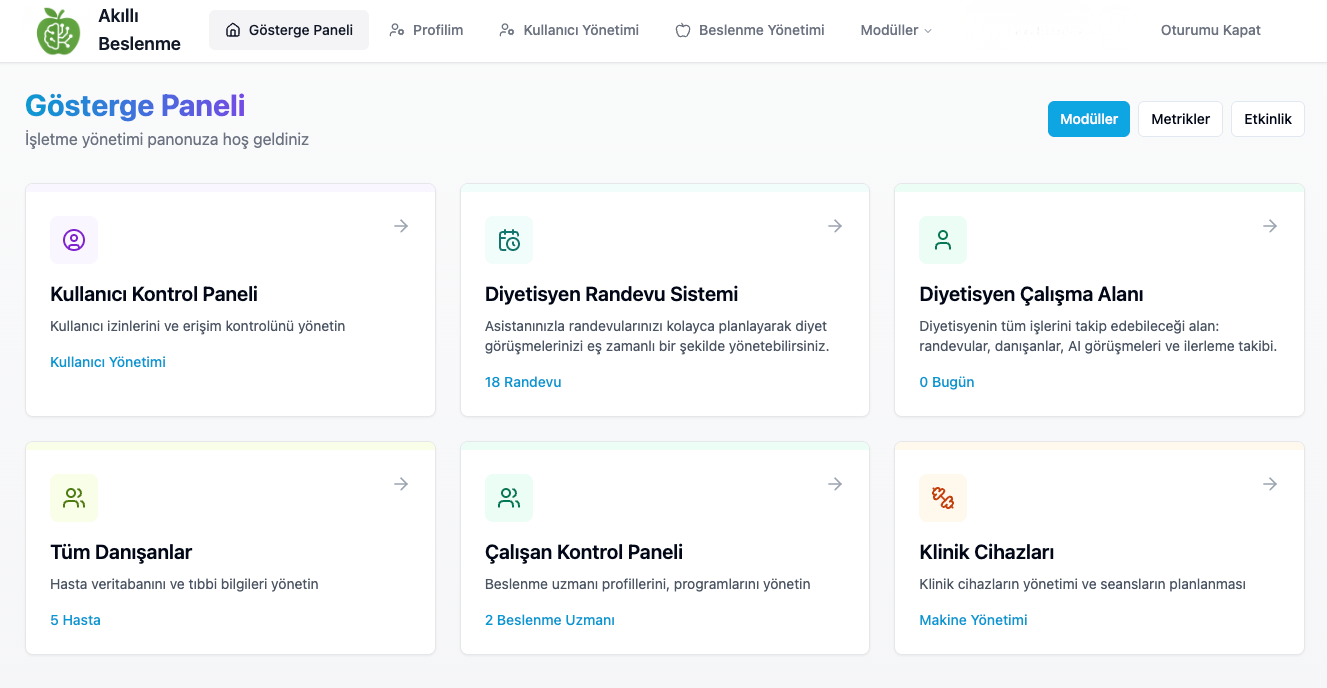Click the people icon on Tüm Danışanlar card
1327x688 pixels.
74,498
